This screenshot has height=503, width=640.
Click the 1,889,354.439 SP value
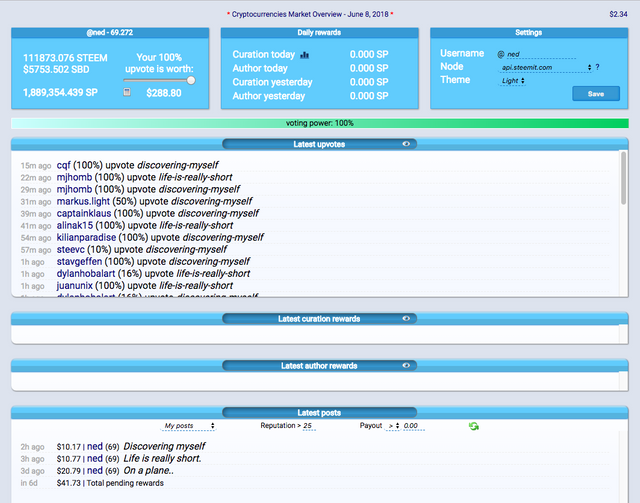60,93
